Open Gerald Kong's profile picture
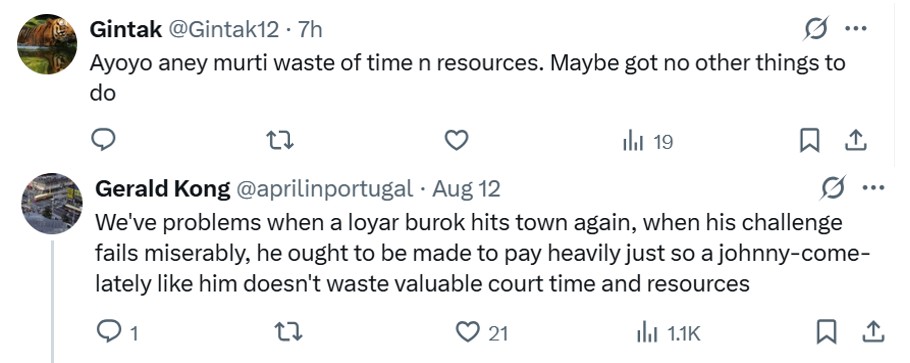The width and height of the screenshot is (910, 363). tap(52, 203)
